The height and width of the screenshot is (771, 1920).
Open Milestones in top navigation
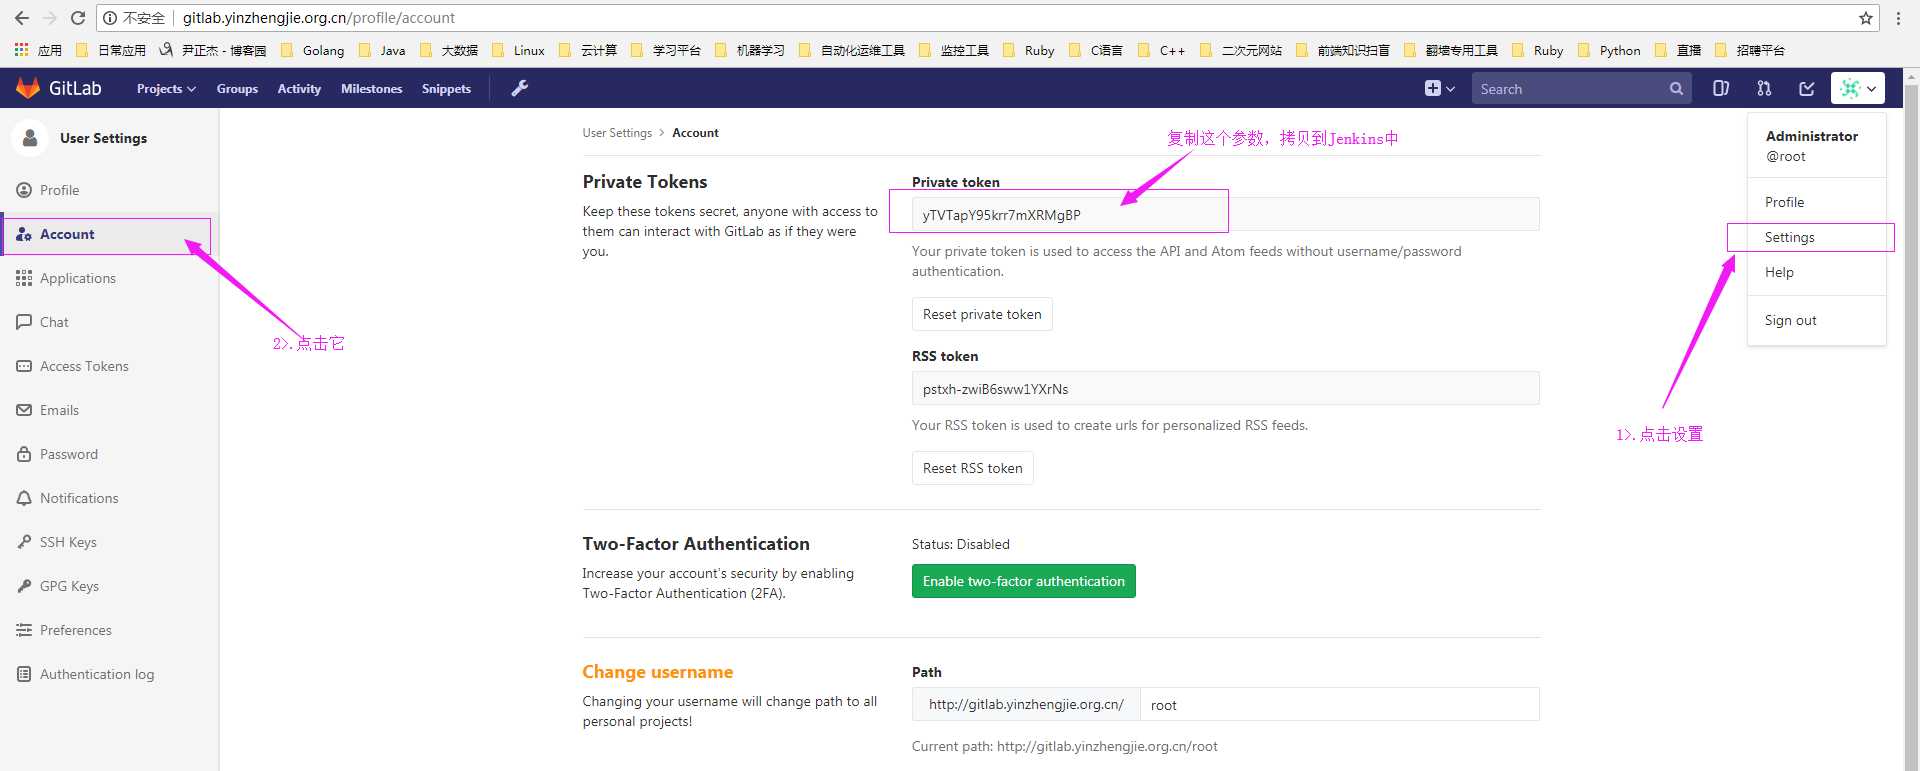[371, 88]
